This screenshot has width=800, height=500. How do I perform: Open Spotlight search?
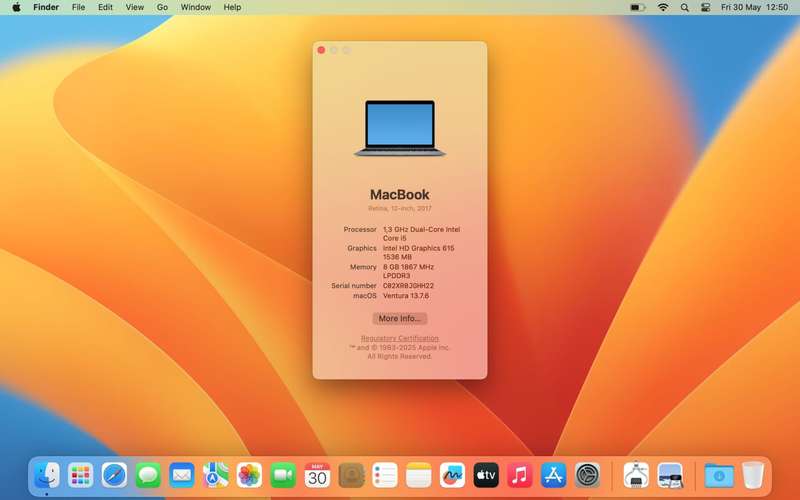coord(685,7)
